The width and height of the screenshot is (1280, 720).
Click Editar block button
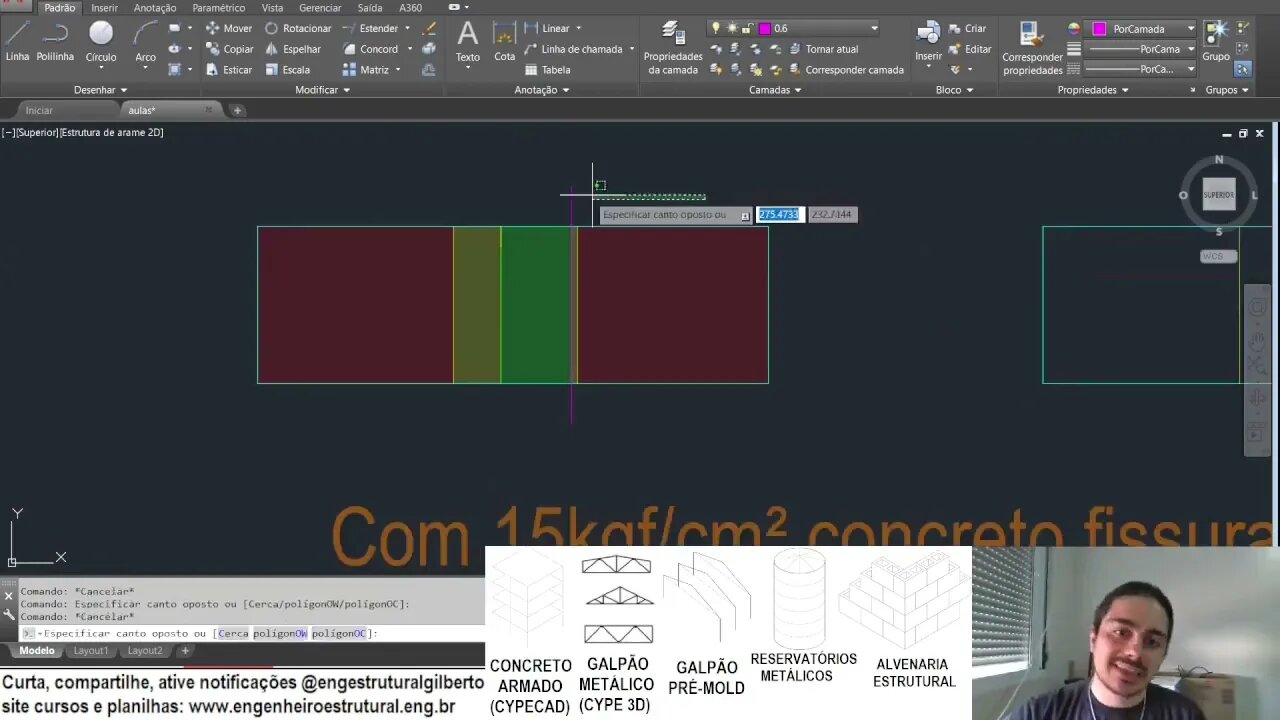[x=969, y=49]
